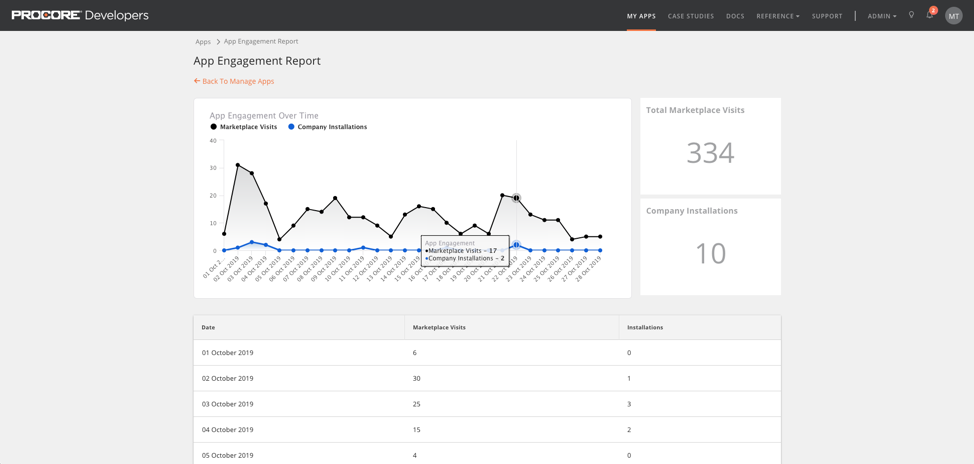Click the Apps breadcrumb link
Screen dimensions: 974x464
203,42
